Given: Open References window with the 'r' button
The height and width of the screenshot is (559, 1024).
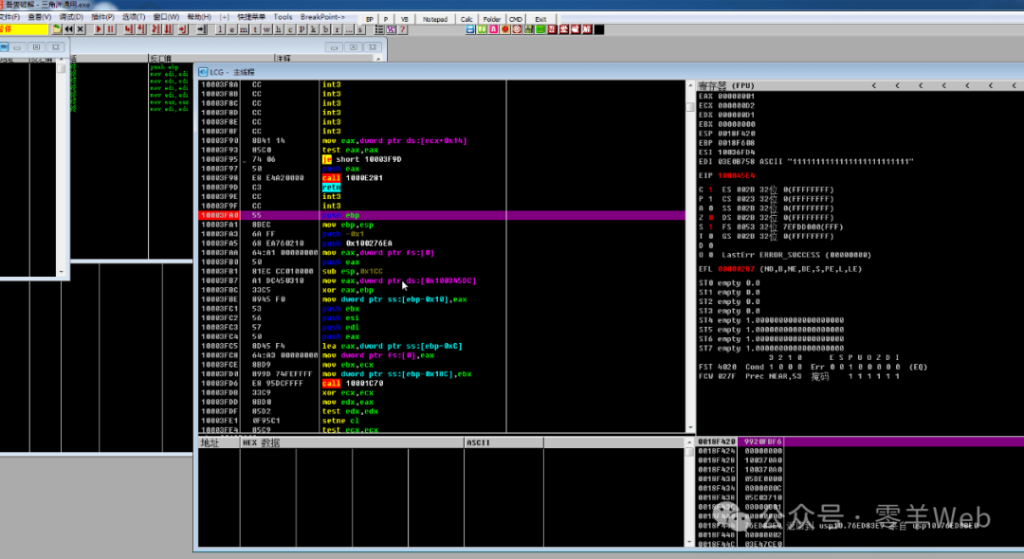Looking at the screenshot, I should 338,29.
